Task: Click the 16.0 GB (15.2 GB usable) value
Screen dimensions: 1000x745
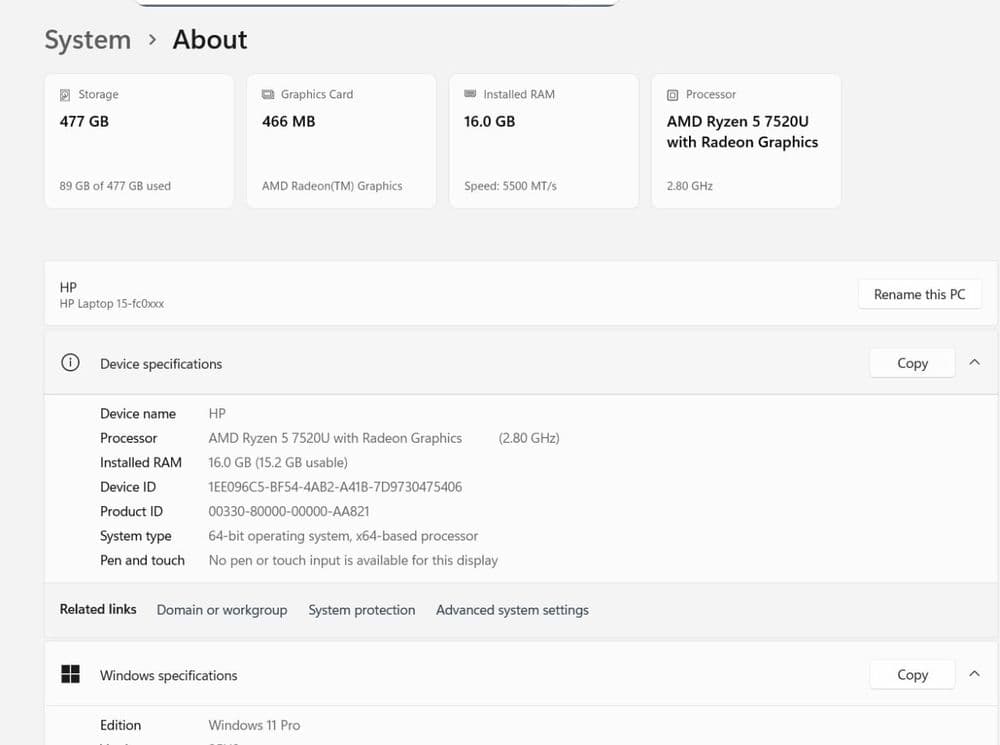Action: (278, 462)
